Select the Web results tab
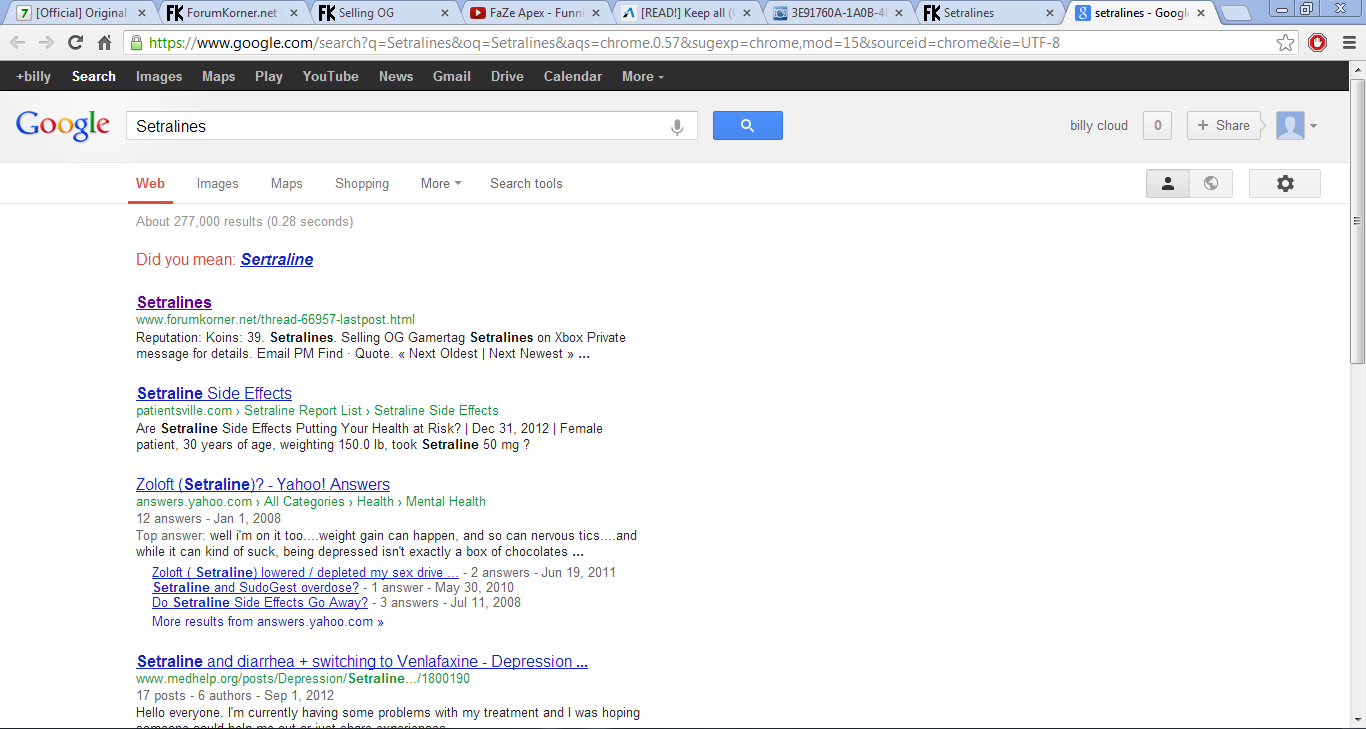This screenshot has width=1366, height=729. (150, 183)
